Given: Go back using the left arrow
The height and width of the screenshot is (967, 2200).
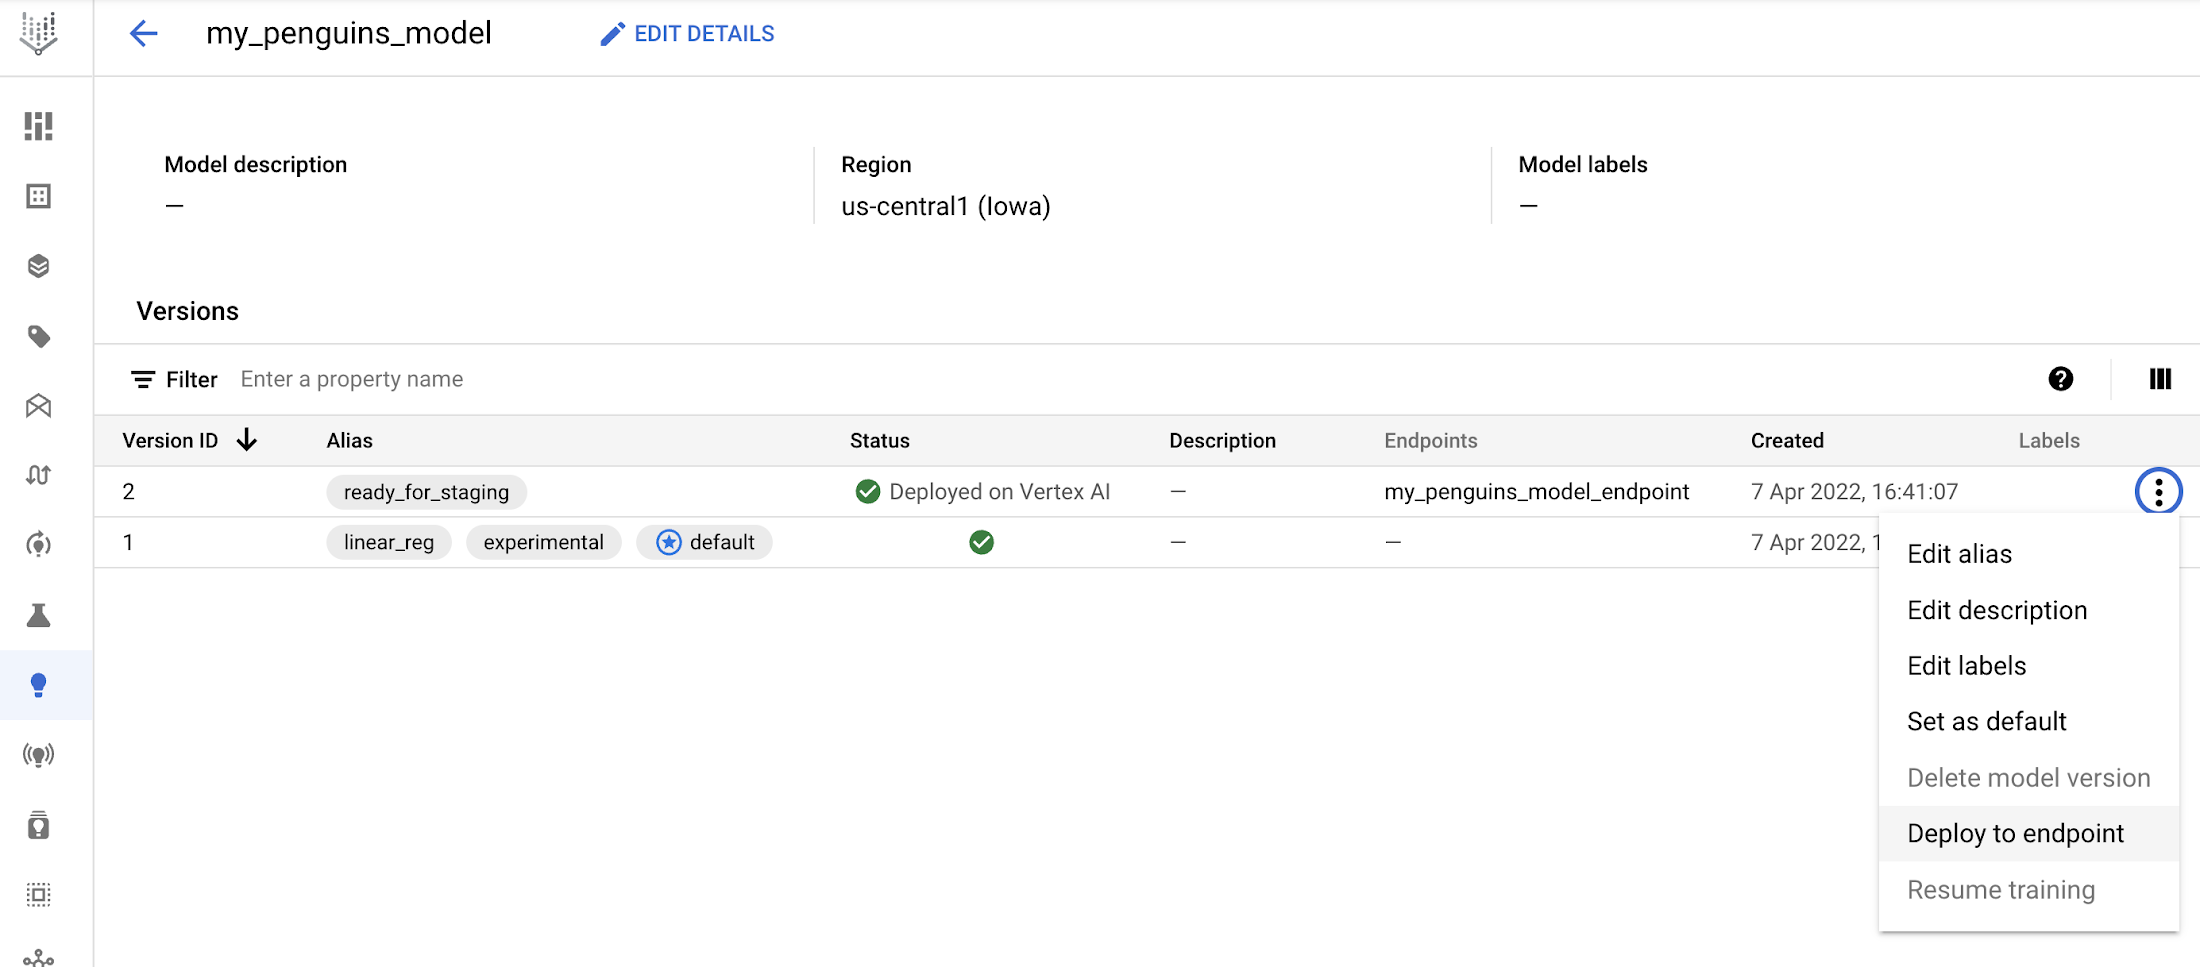Looking at the screenshot, I should [144, 34].
